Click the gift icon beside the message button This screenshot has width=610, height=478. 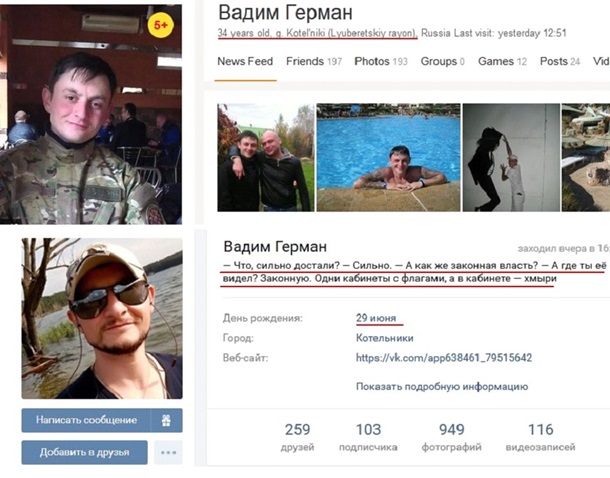167,420
